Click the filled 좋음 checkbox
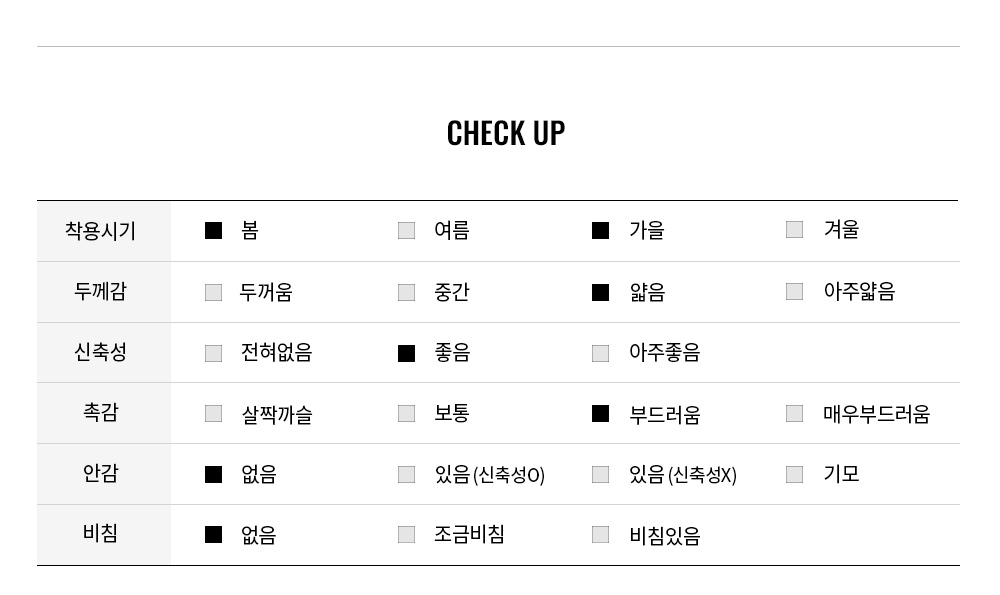The image size is (1000, 595). point(406,353)
